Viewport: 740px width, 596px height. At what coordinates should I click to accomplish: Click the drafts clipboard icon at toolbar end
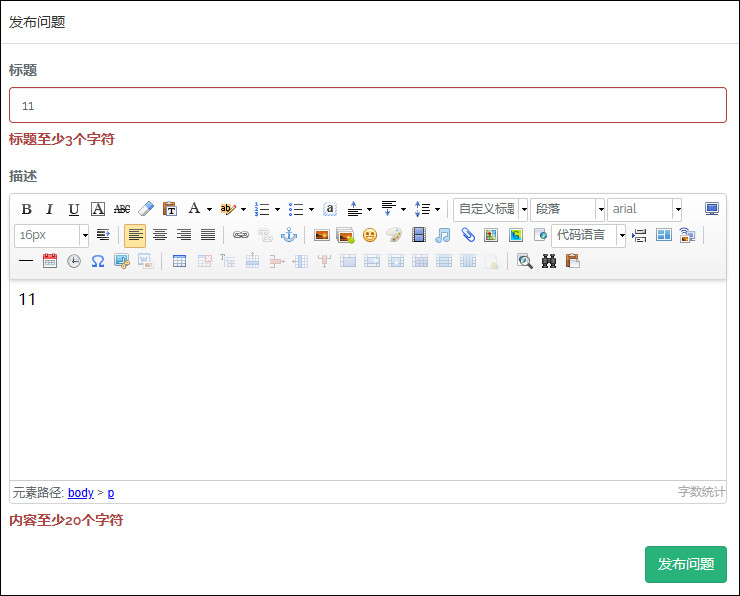coord(573,261)
